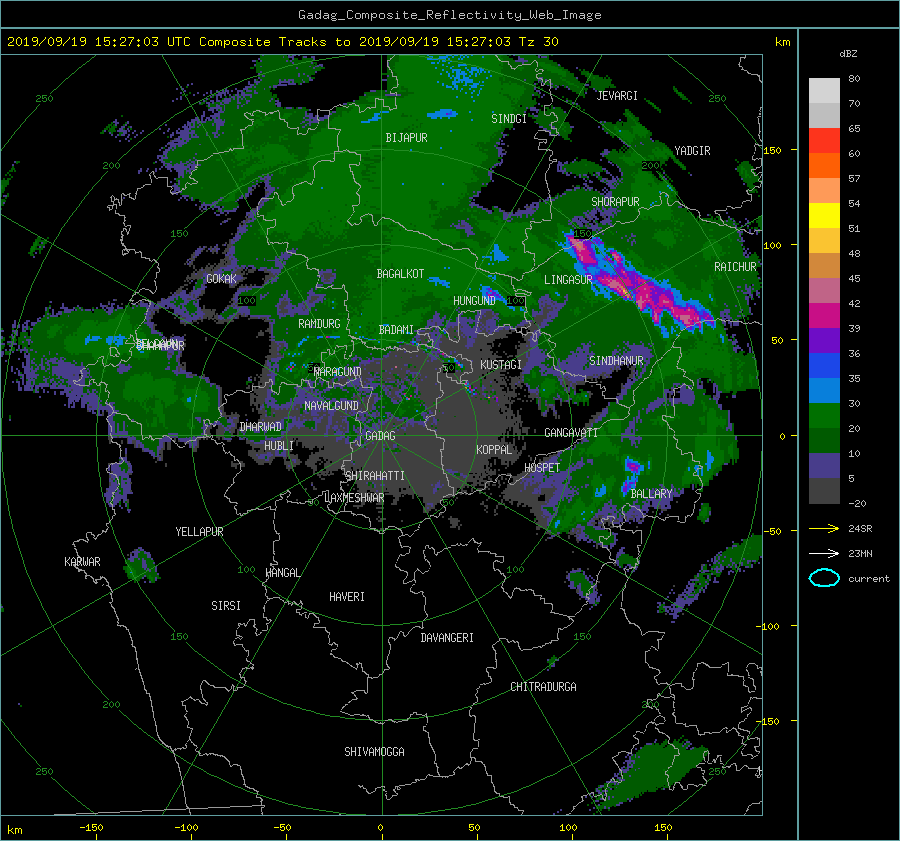The width and height of the screenshot is (900, 841).
Task: Click the HAVERI city label
Action: 347,597
